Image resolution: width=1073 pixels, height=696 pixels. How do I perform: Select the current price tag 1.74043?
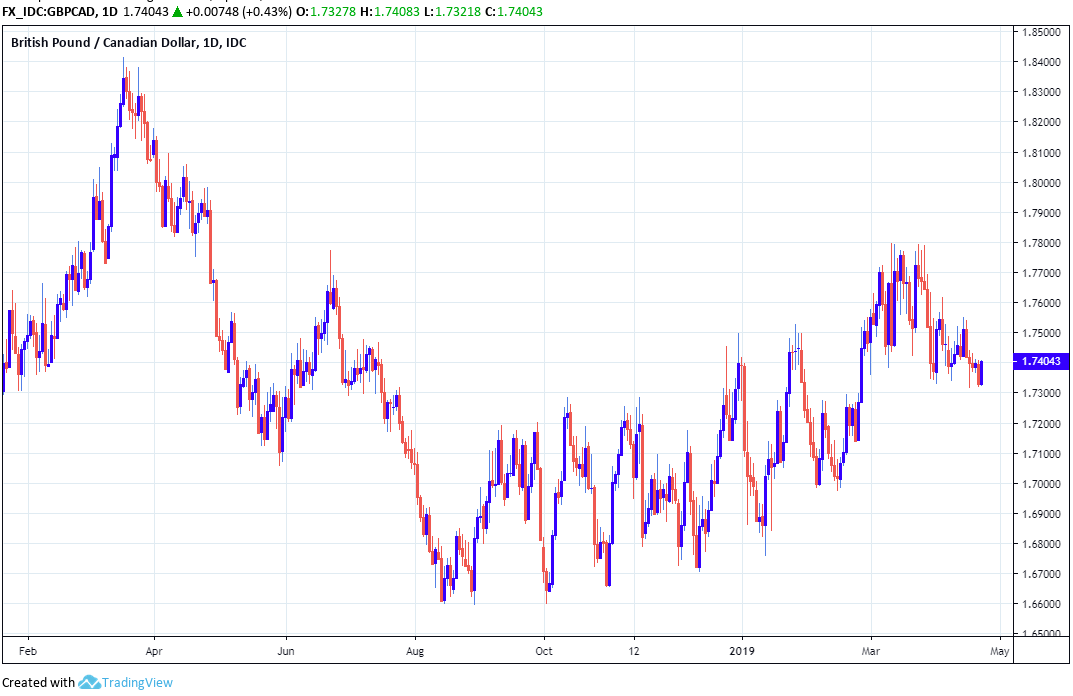point(1041,361)
